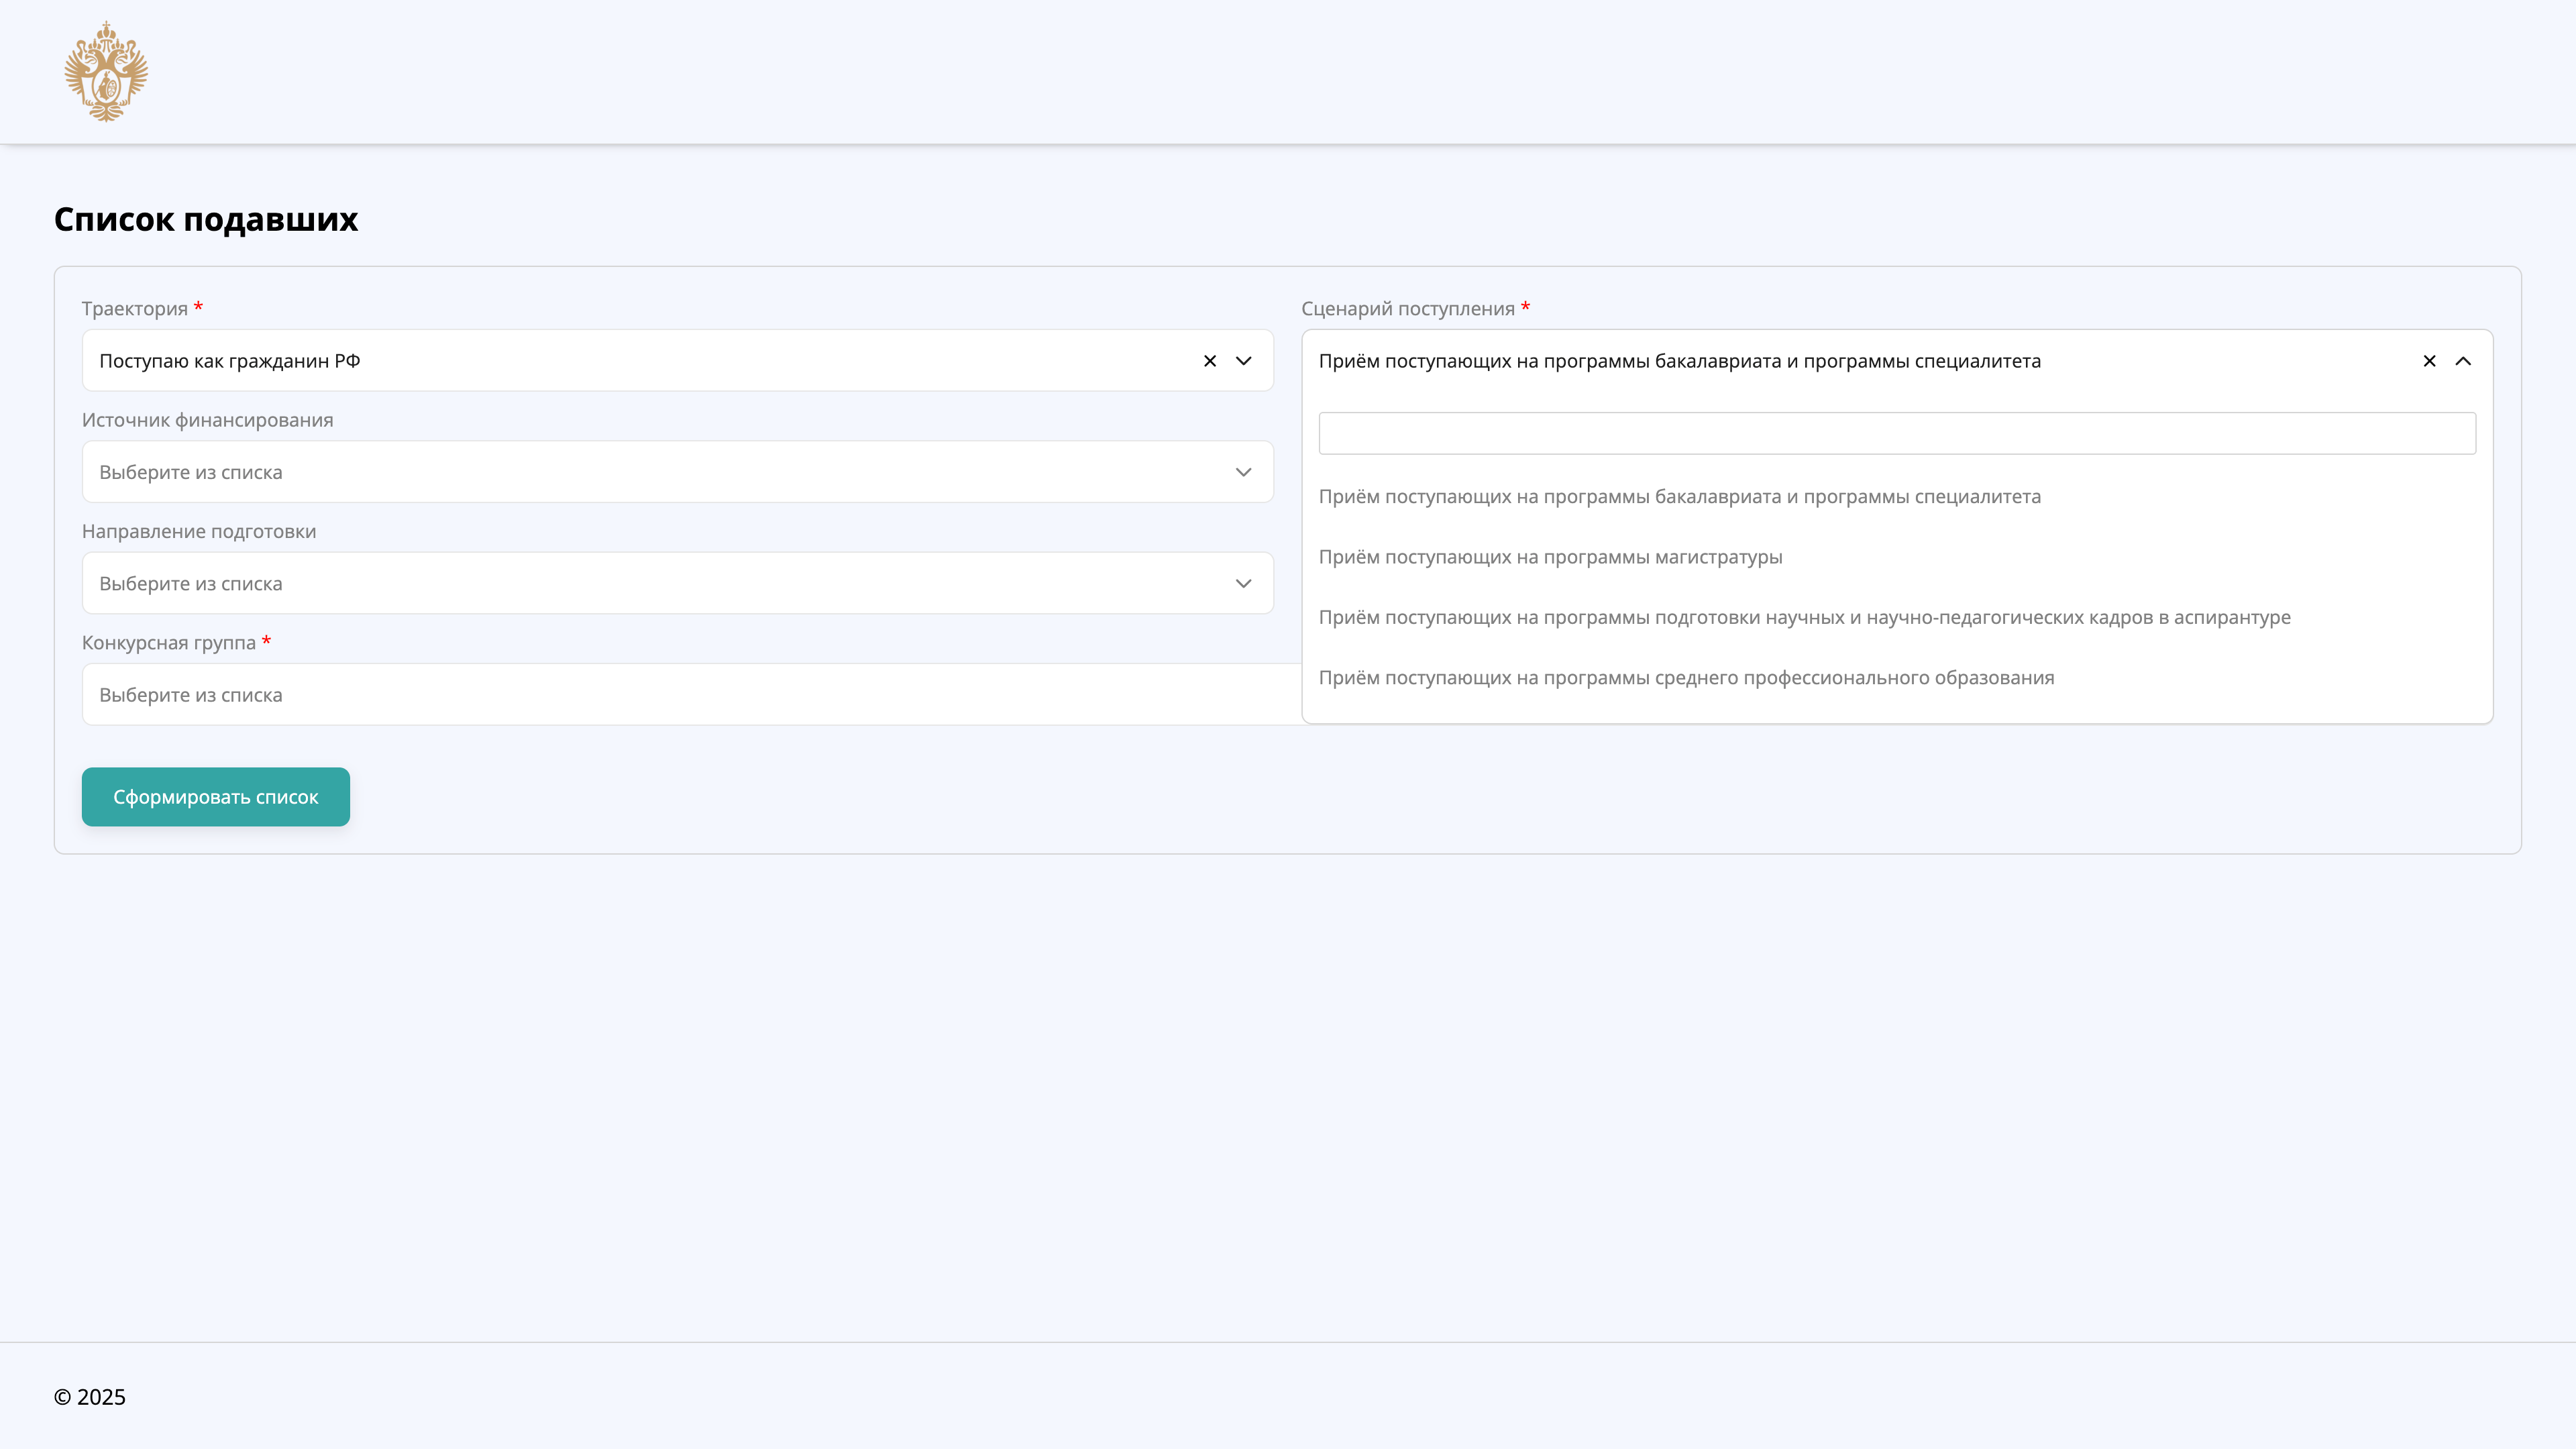Viewport: 2576px width, 1449px height.
Task: Collapse the "Сценарий поступления" dropdown
Action: click(2464, 361)
